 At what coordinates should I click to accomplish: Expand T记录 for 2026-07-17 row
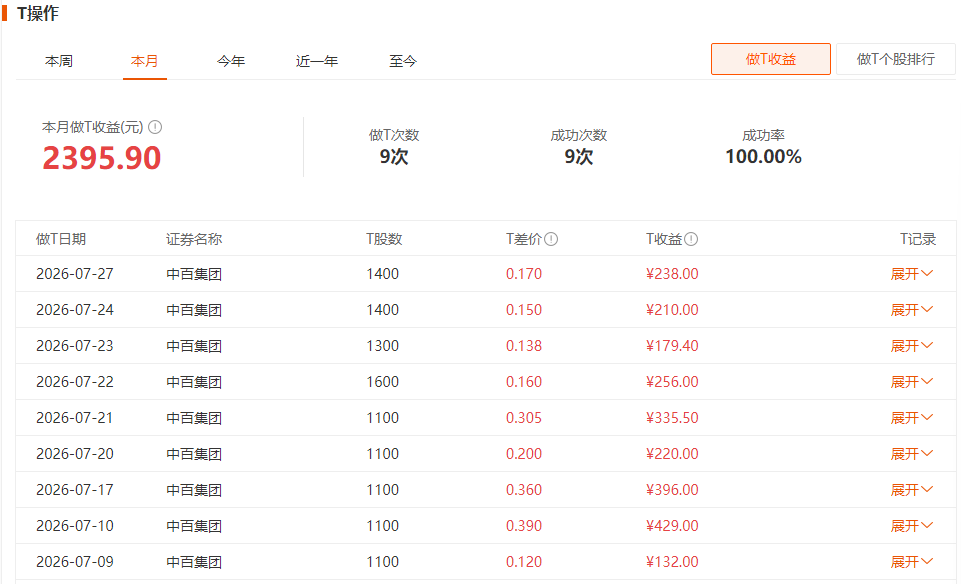(911, 490)
